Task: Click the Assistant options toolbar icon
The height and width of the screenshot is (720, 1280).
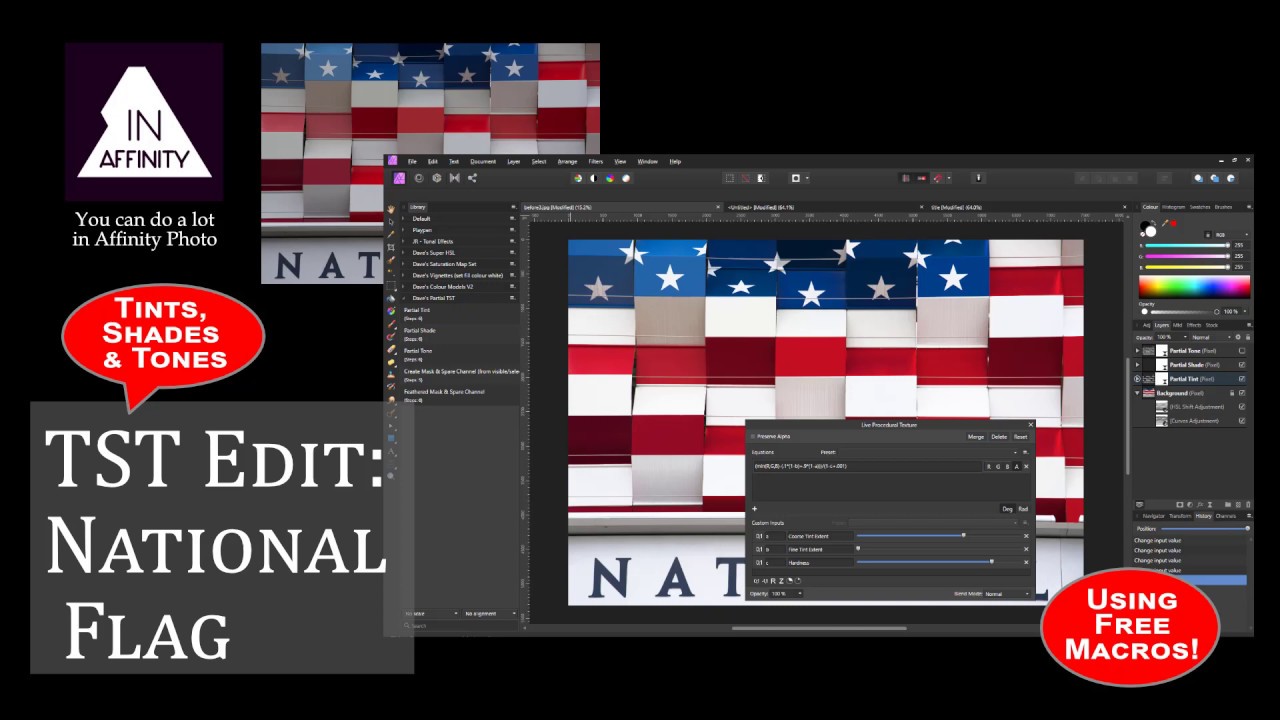Action: click(x=979, y=178)
